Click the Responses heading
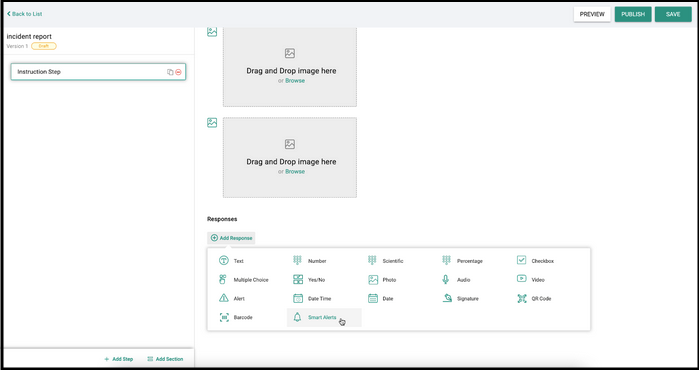 point(222,219)
